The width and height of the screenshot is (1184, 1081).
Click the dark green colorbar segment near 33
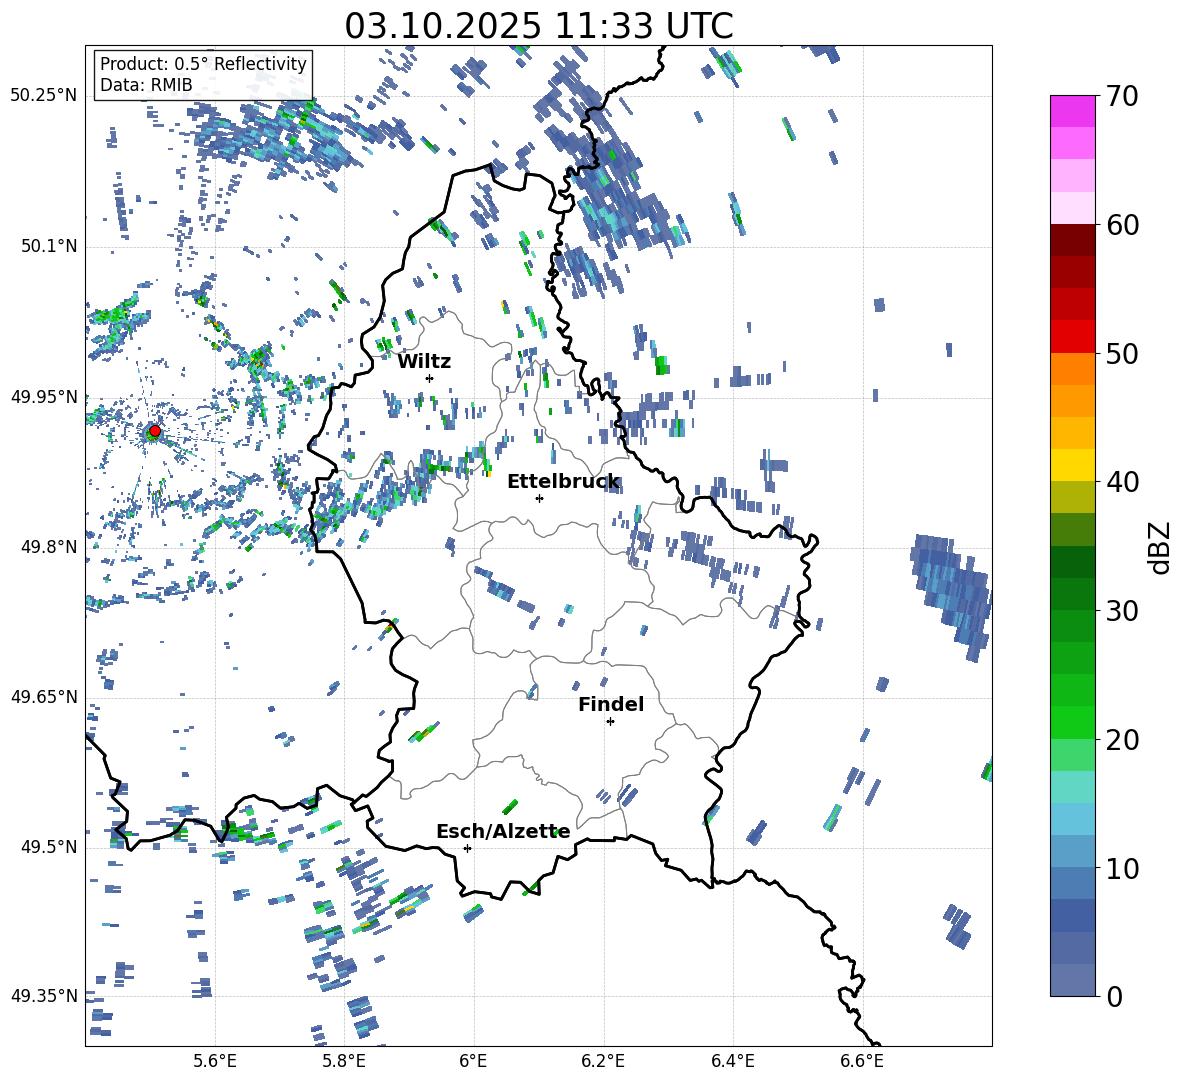[1072, 562]
